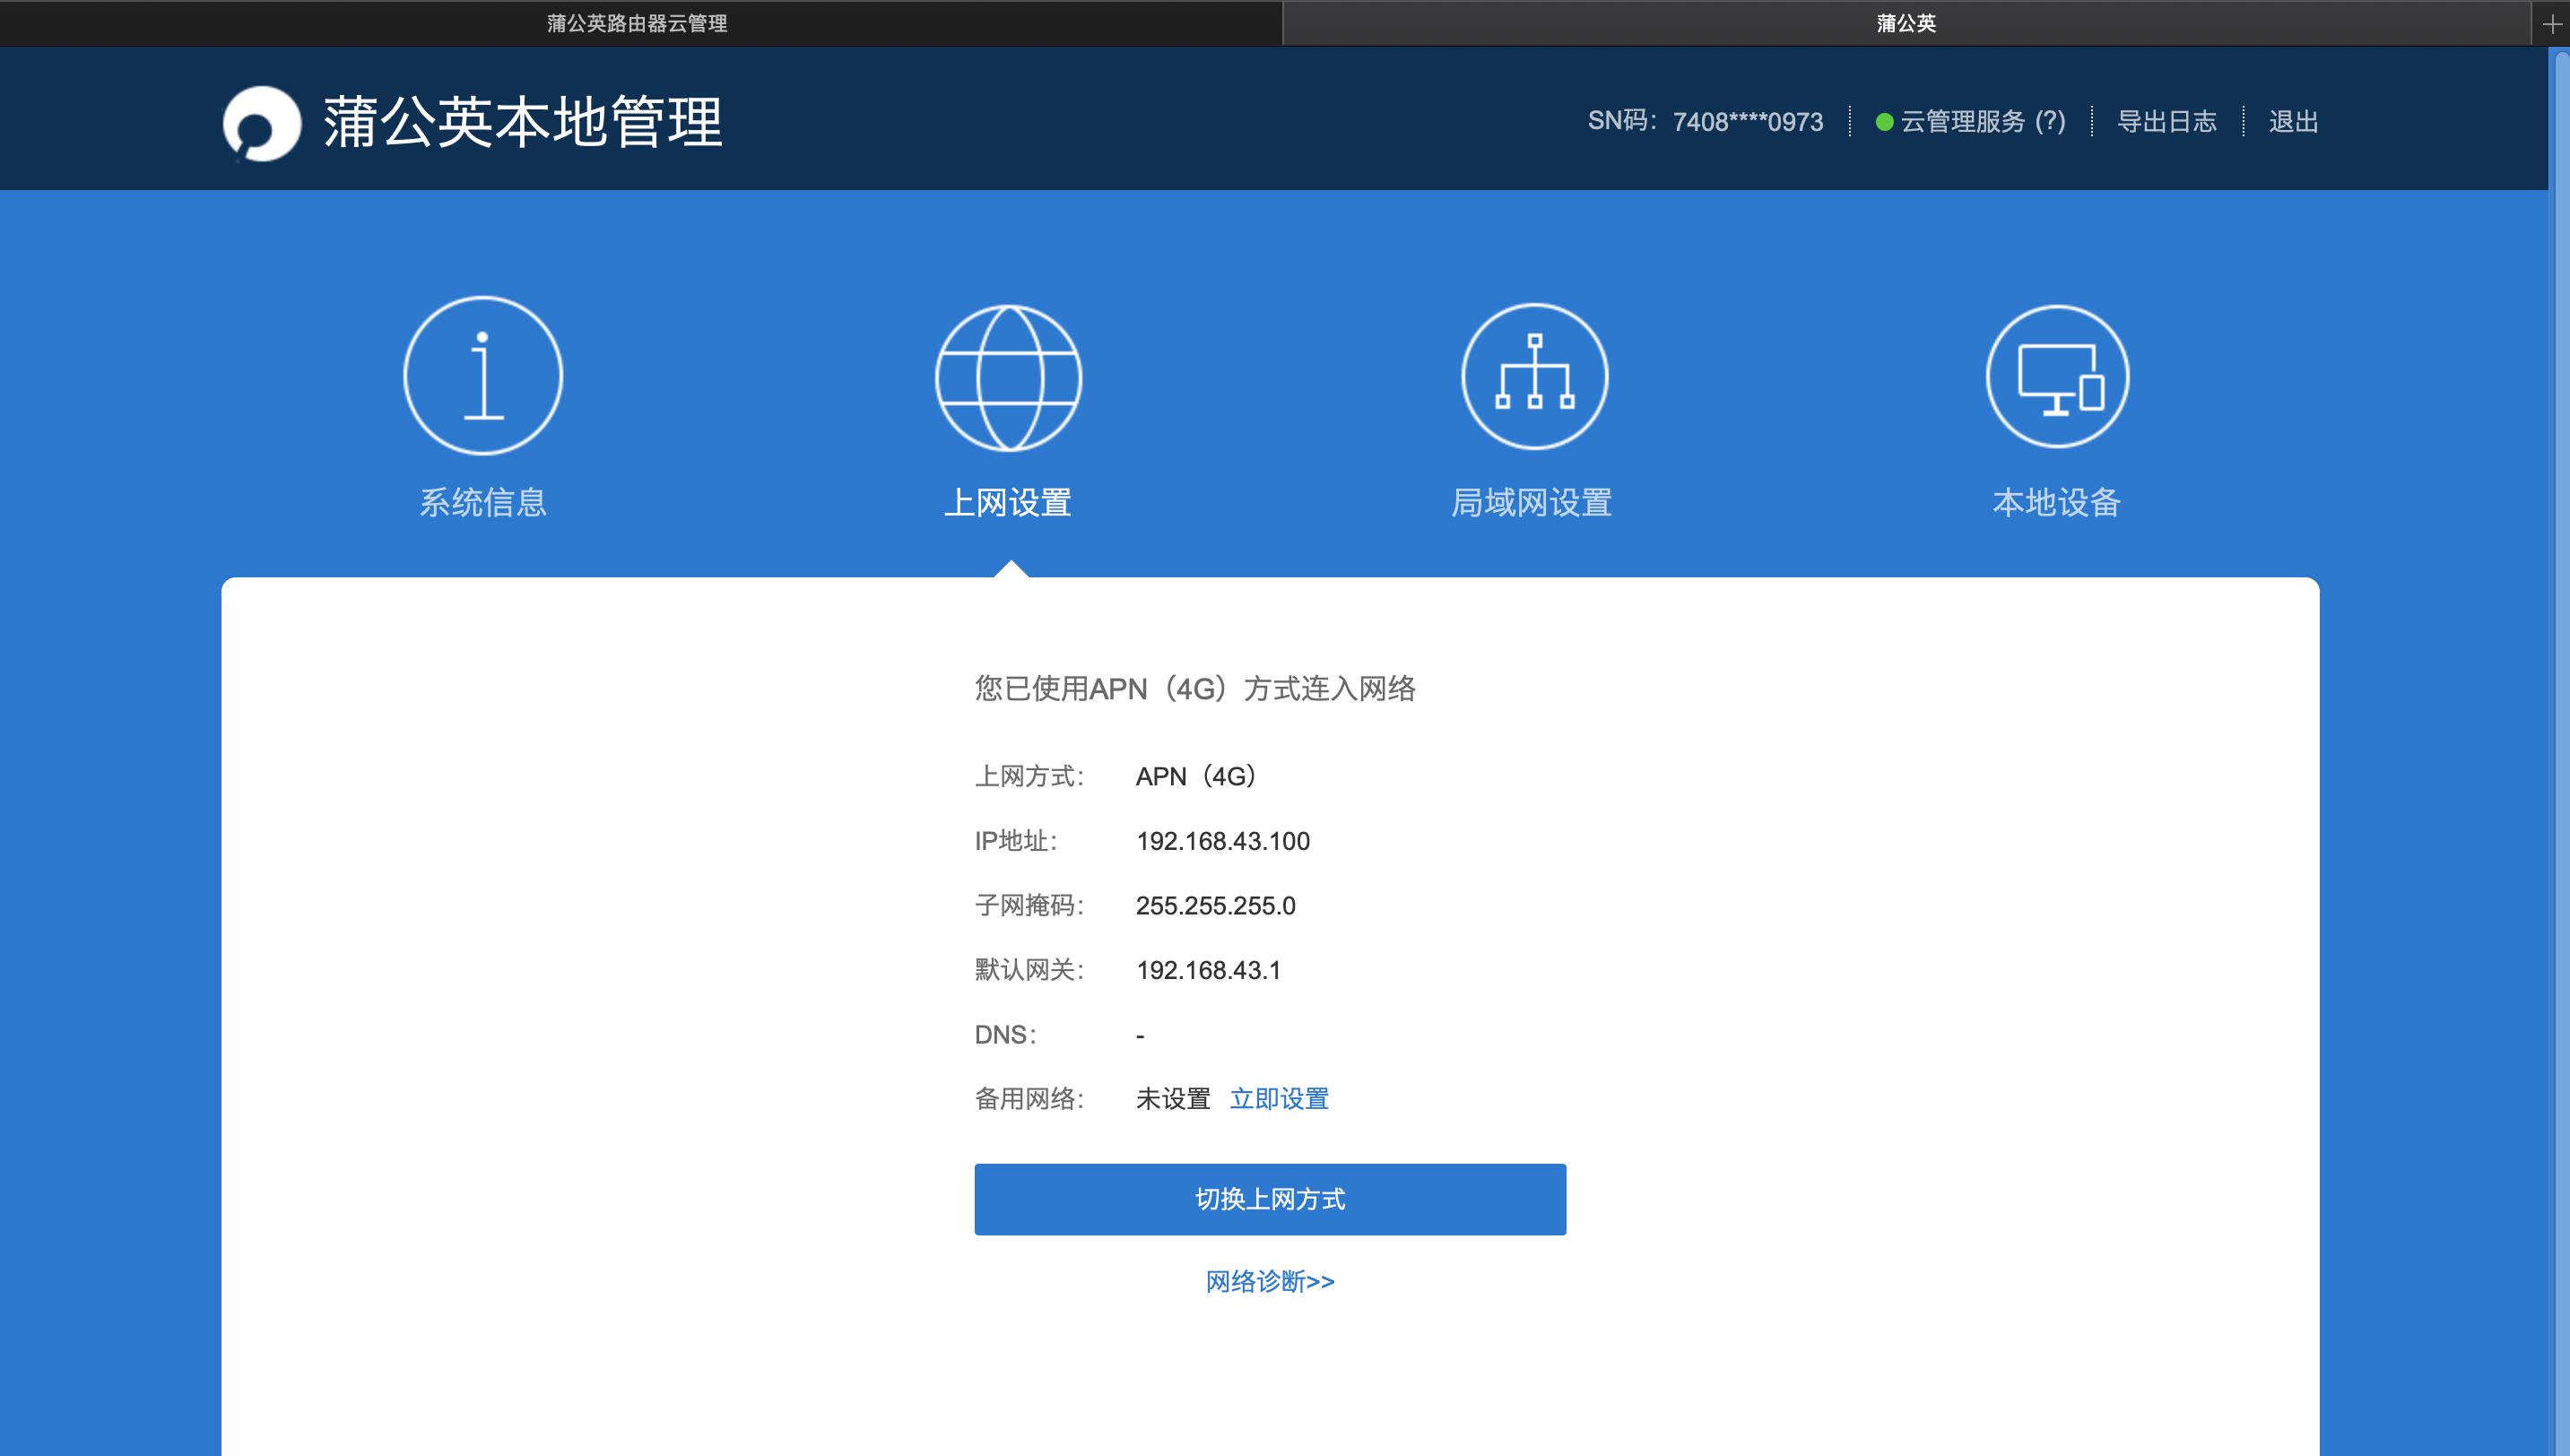Click the 默认网关 gateway address value
This screenshot has height=1456, width=2570.
[x=1210, y=969]
